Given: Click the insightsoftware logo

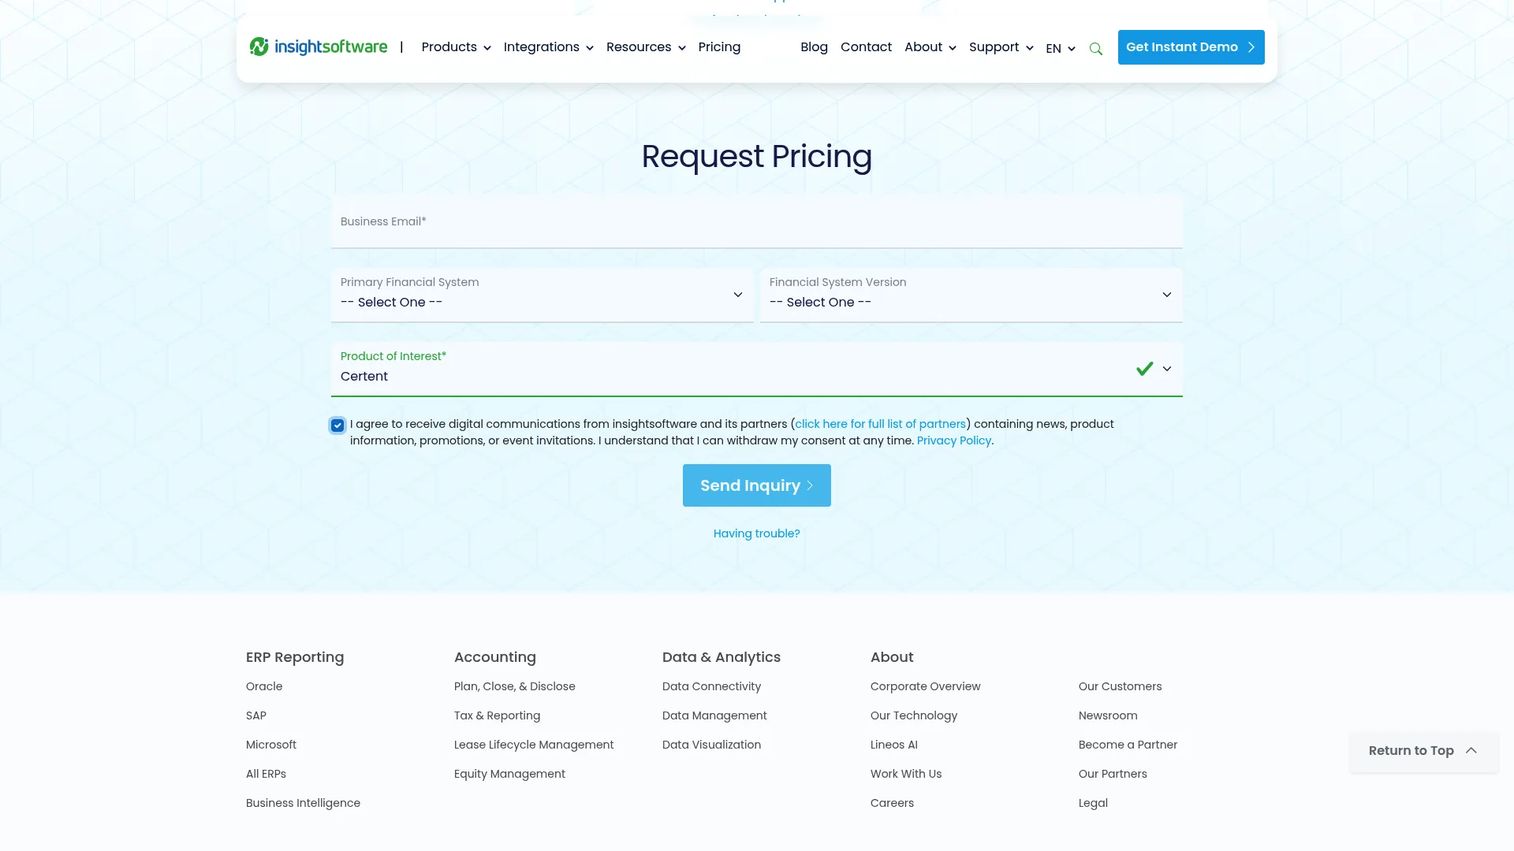Looking at the screenshot, I should (x=318, y=47).
